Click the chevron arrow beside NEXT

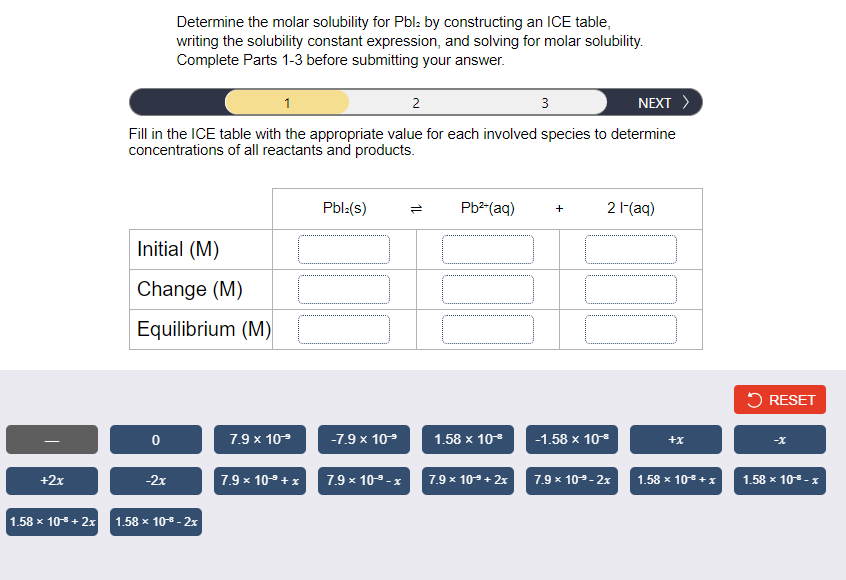coord(686,102)
